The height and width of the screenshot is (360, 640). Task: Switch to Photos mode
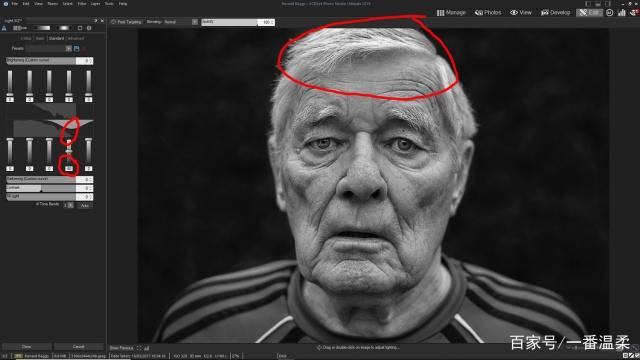[x=488, y=13]
